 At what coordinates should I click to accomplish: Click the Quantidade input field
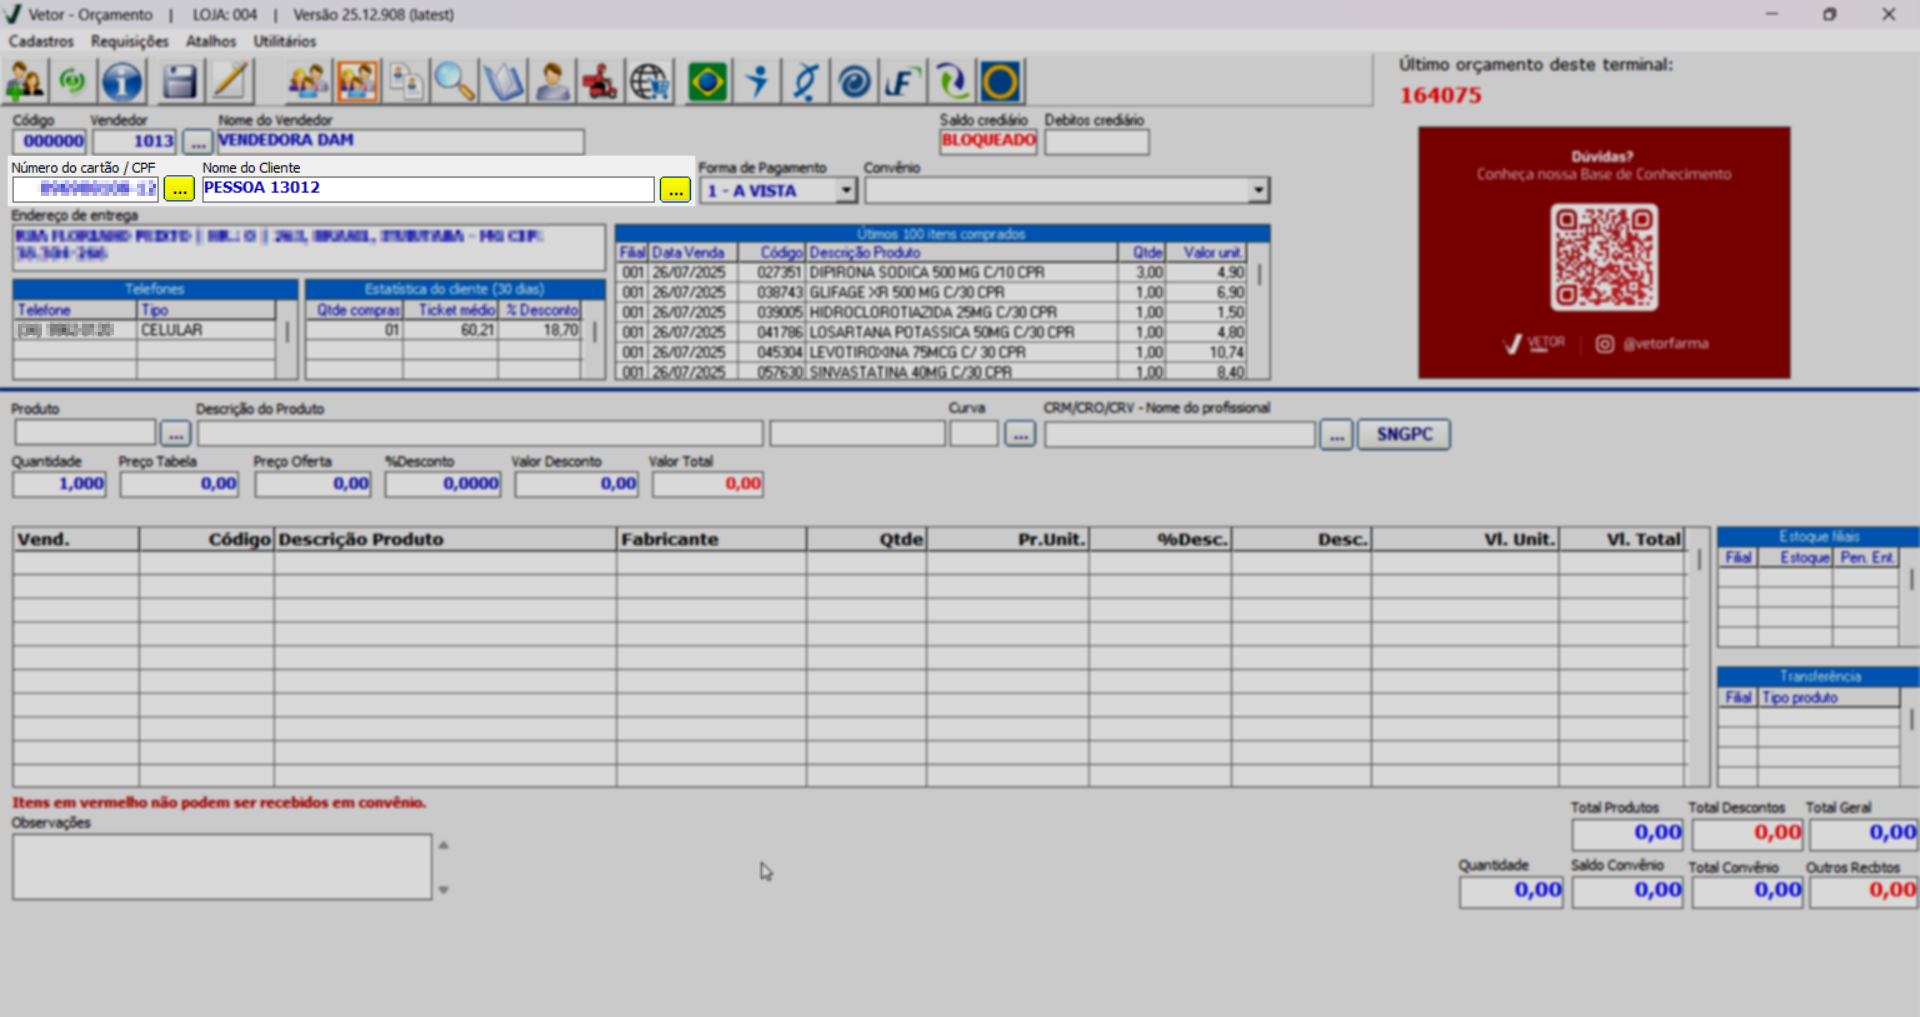click(59, 484)
